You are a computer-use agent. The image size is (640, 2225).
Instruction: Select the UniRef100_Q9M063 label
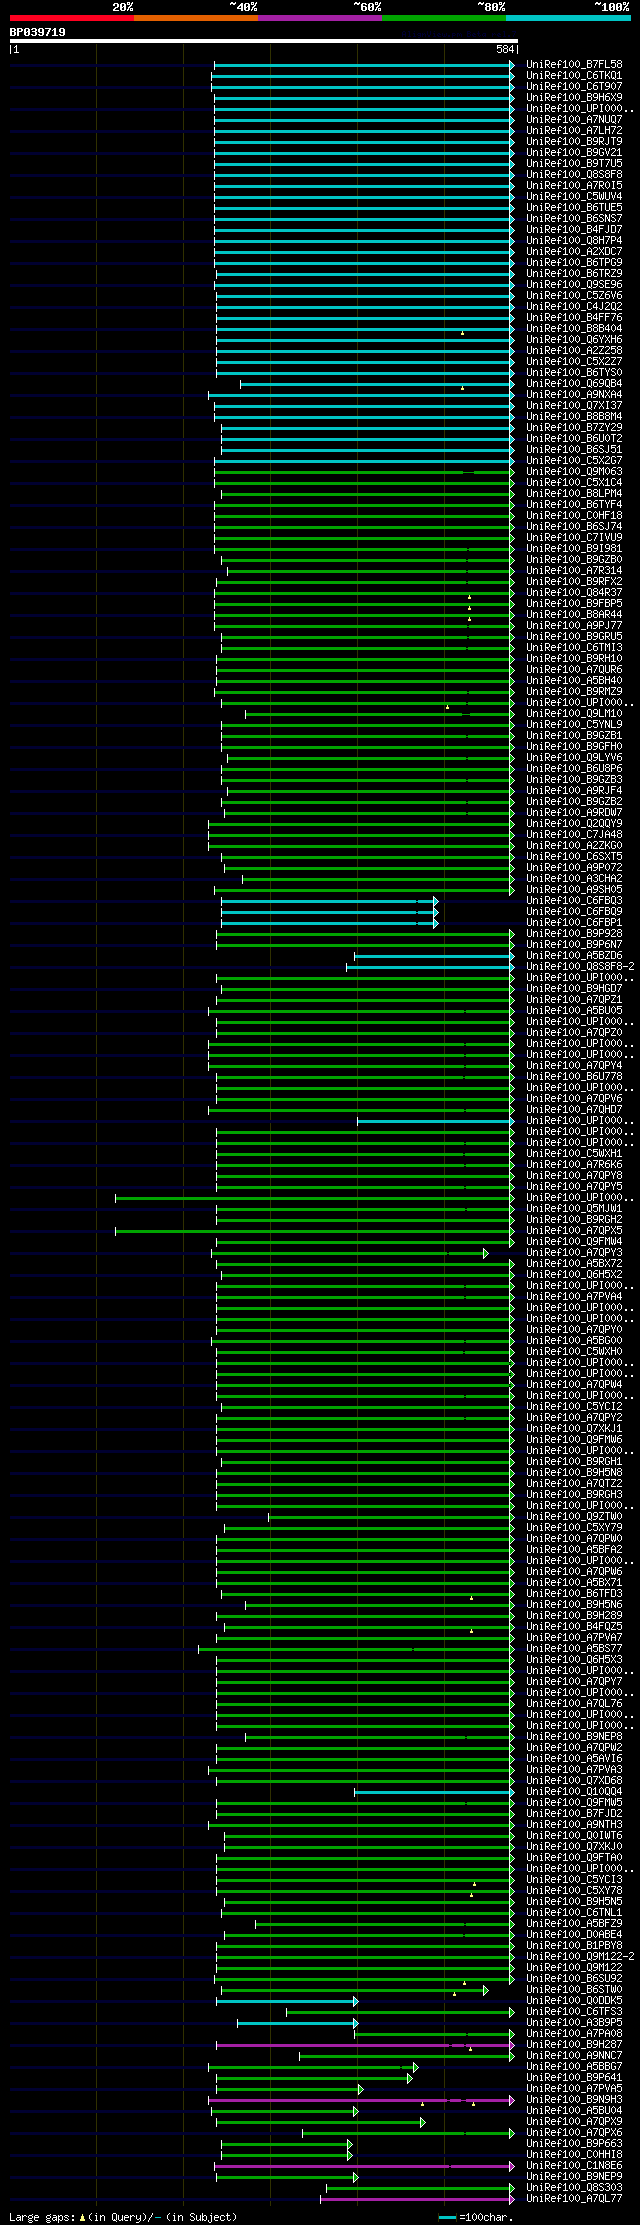[x=574, y=472]
